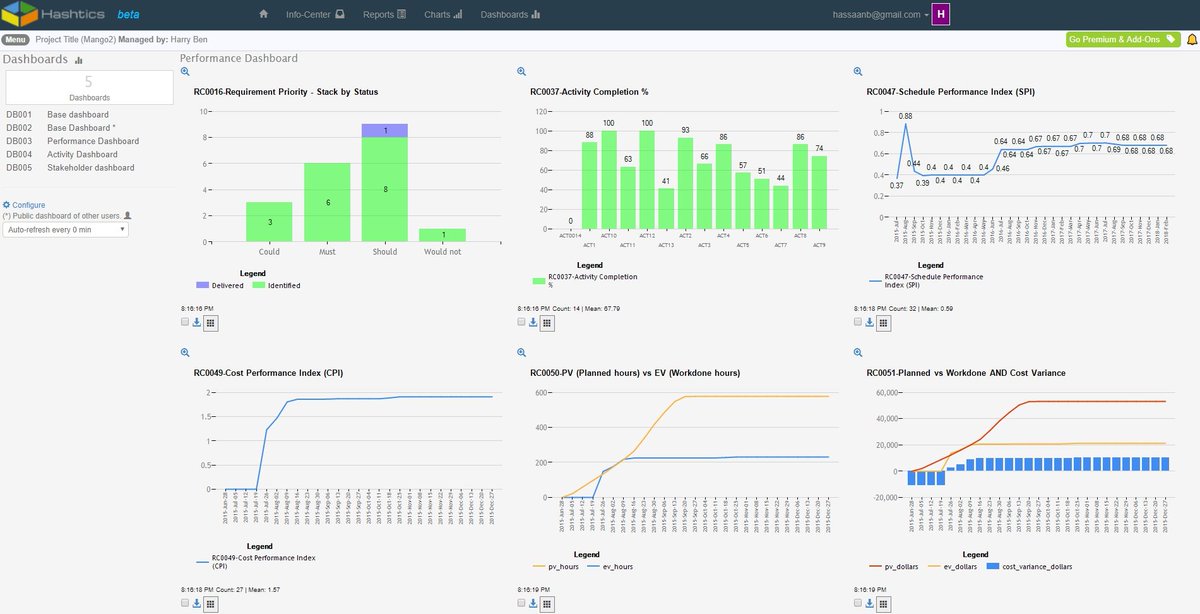The image size is (1200, 614).
Task: Show data grid for RC0016 chart
Action: click(211, 322)
